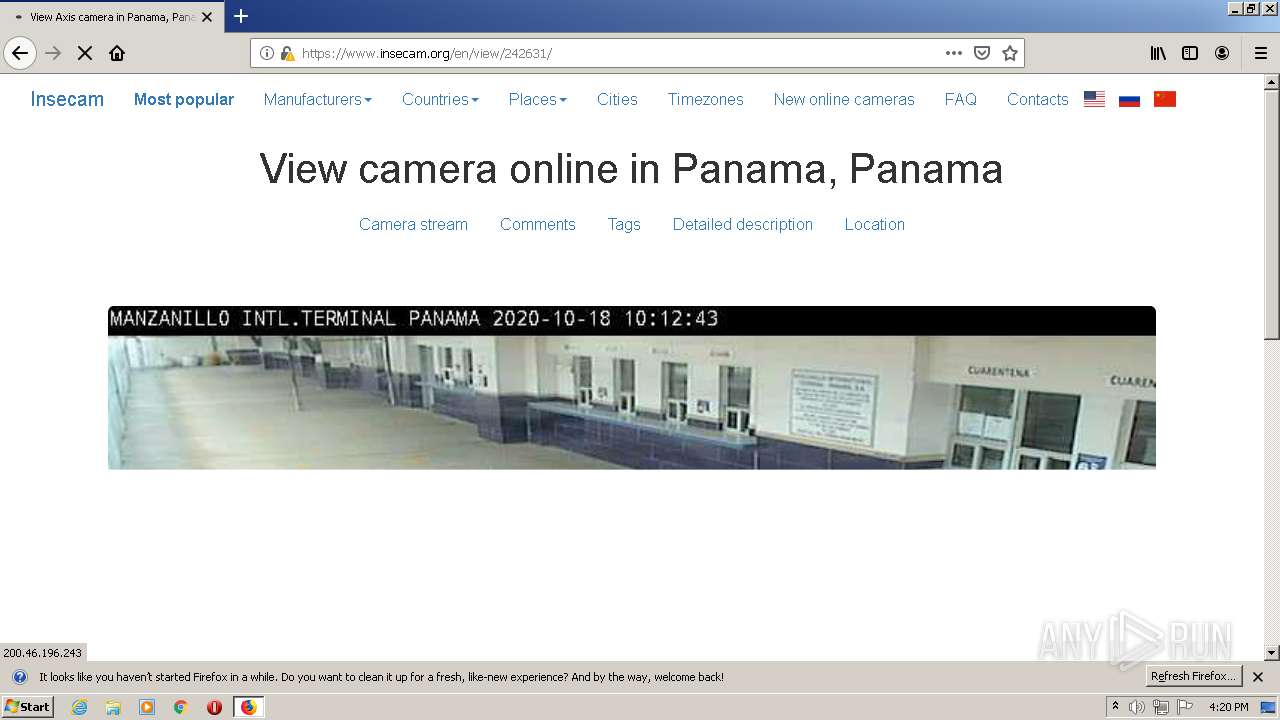
Task: Jump to the Detailed description section
Action: [742, 224]
